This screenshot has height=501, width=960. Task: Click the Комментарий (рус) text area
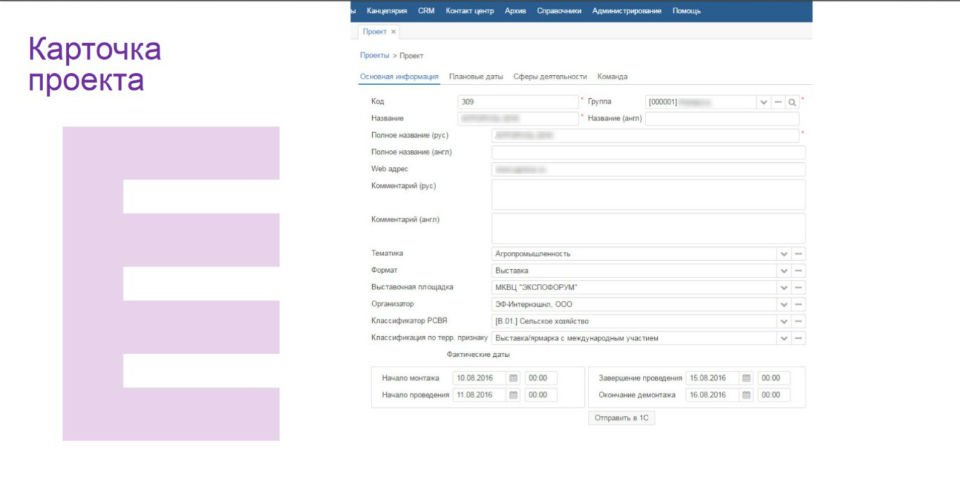[x=648, y=195]
